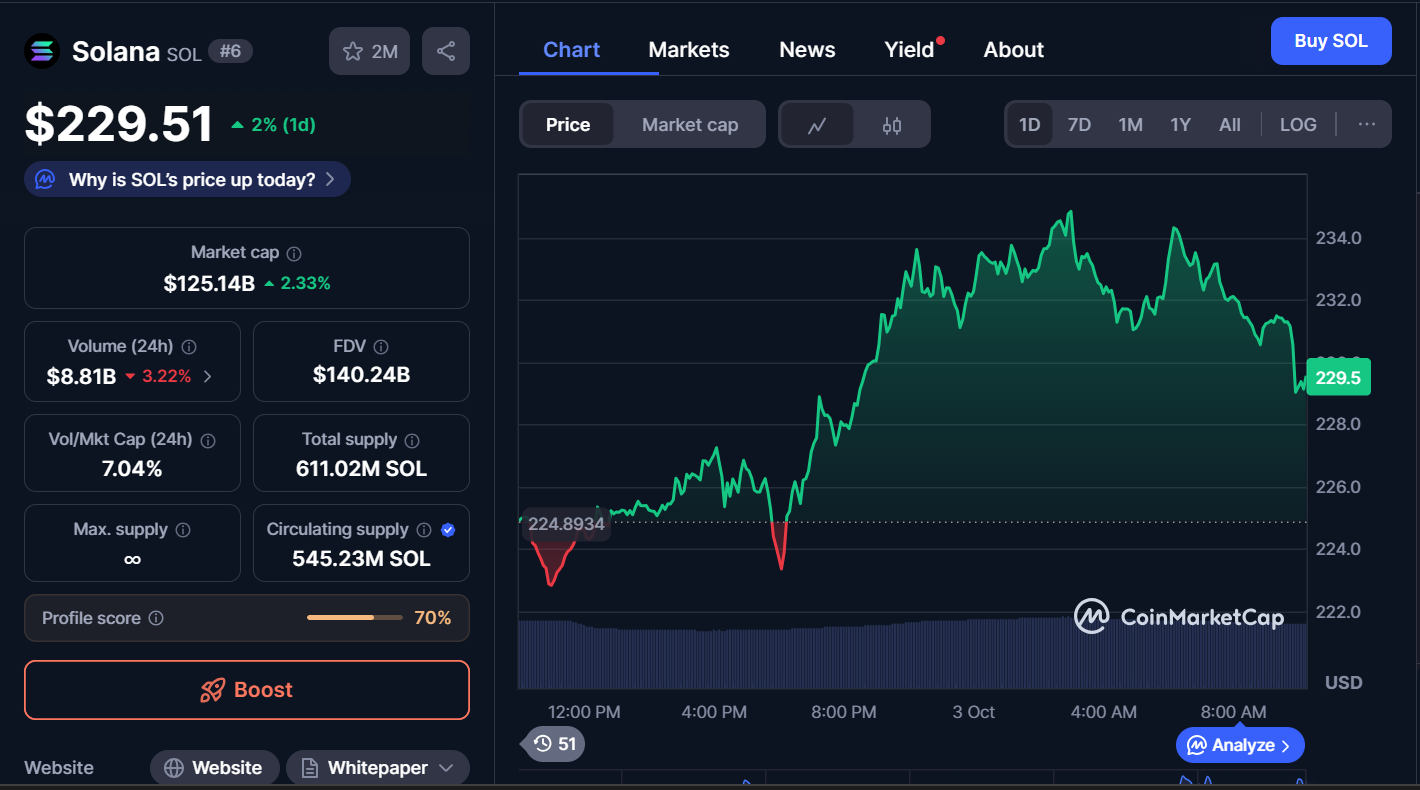This screenshot has height=790, width=1420.
Task: Click the share icon next to Solana
Action: [x=446, y=51]
